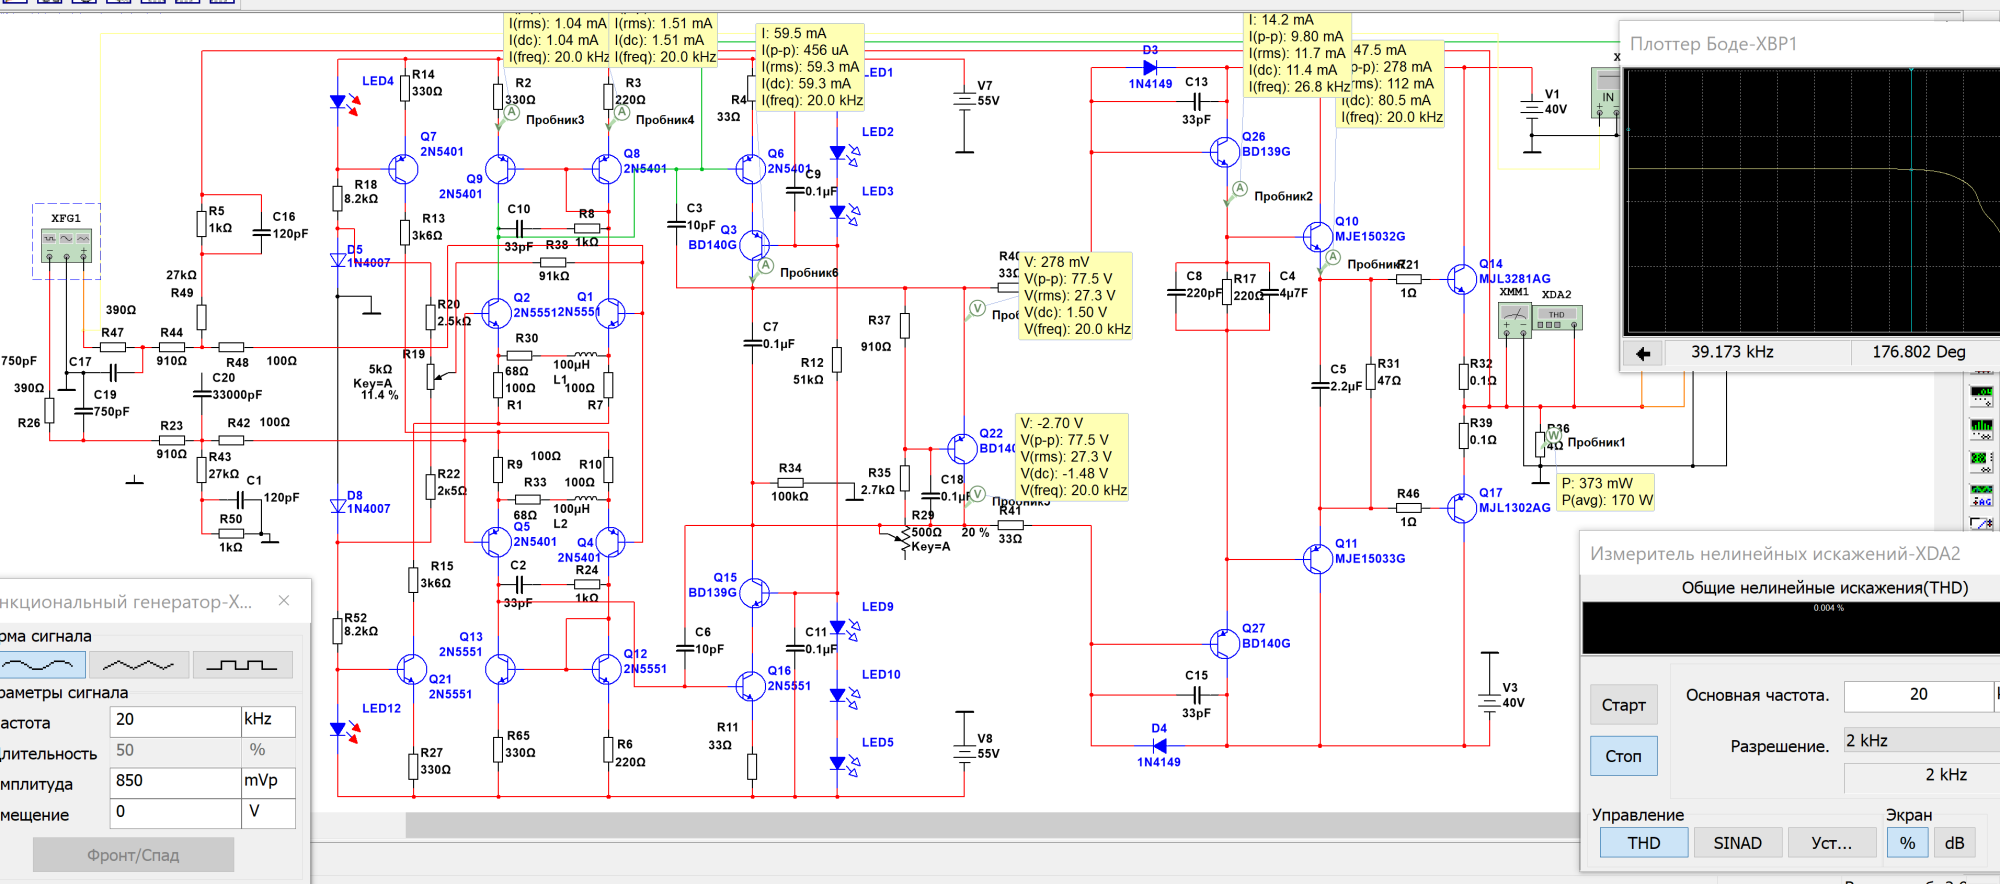Open the XDA2 distortion analyzer symbol

[1557, 318]
